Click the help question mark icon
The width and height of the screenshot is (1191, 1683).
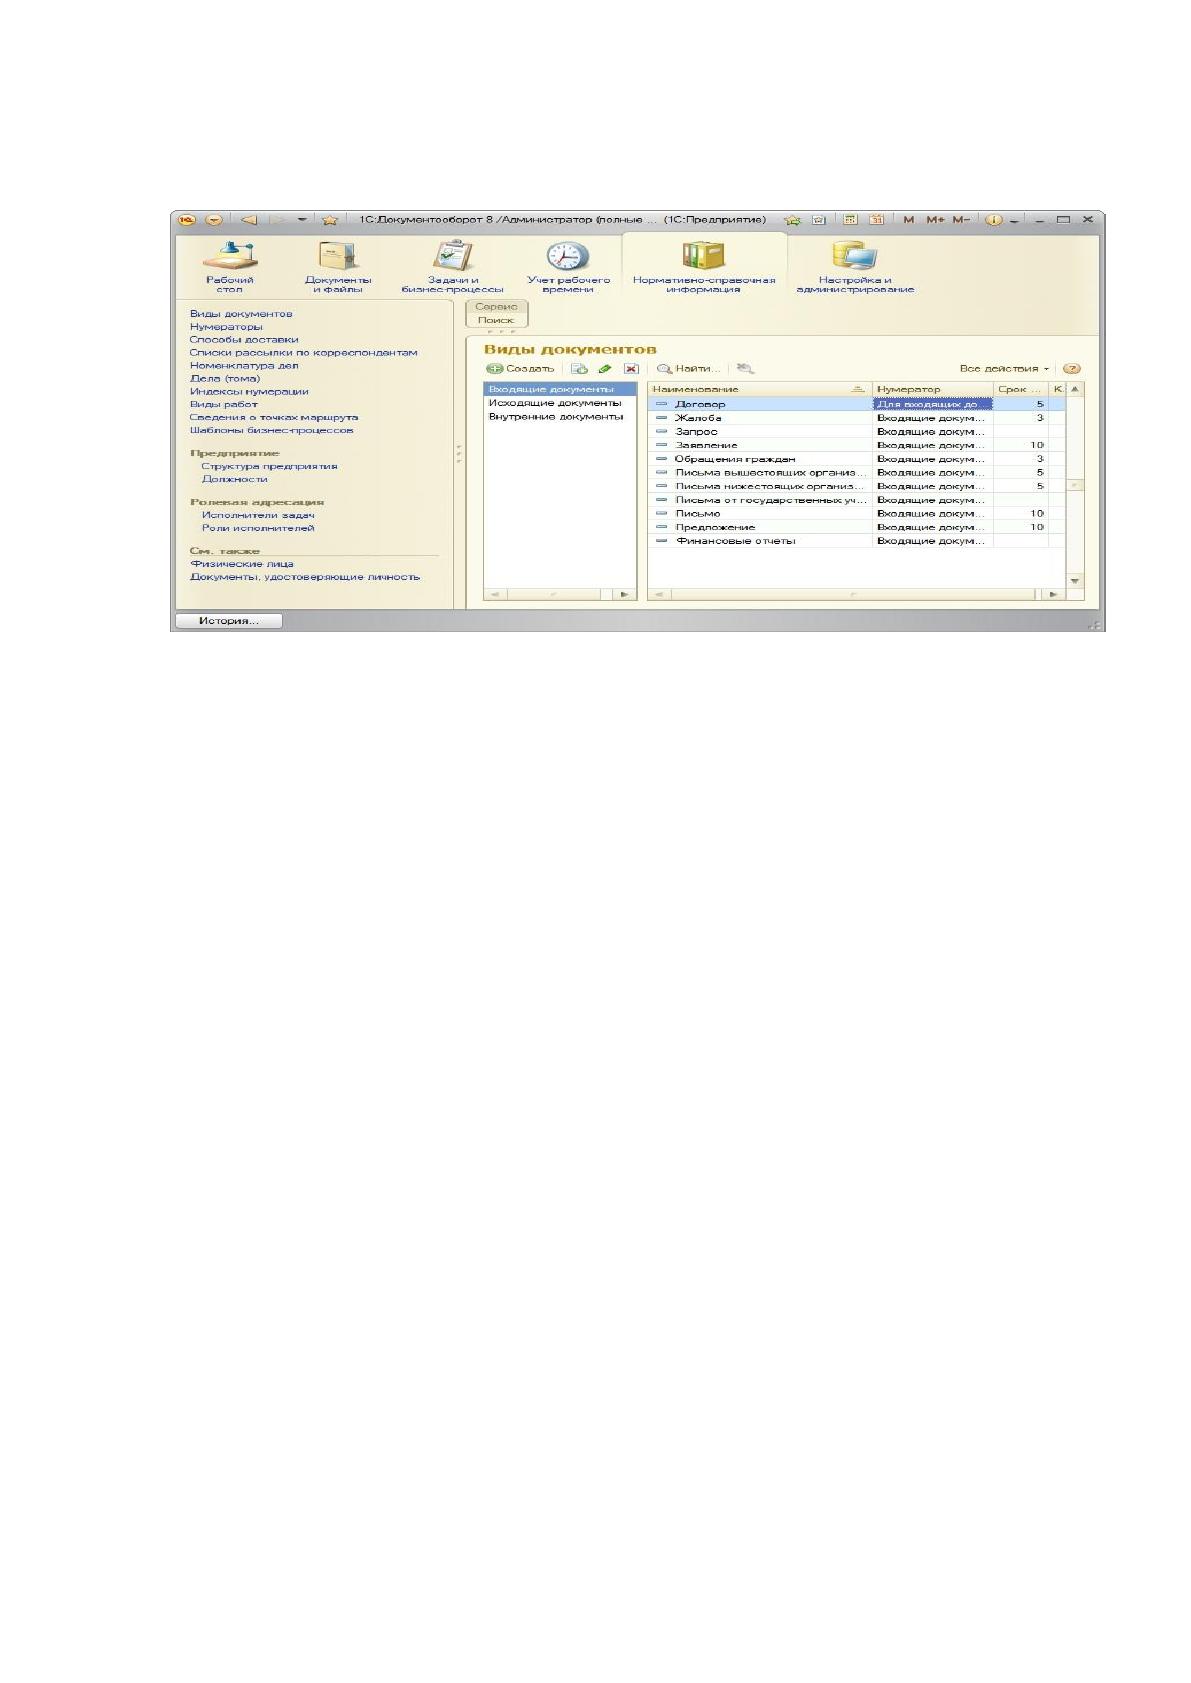(1071, 368)
